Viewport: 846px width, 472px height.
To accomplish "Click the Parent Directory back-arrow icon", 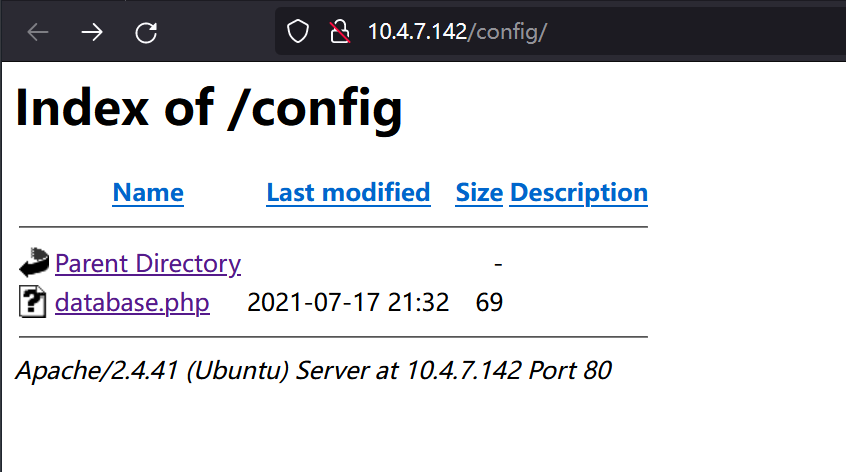I will coord(34,262).
